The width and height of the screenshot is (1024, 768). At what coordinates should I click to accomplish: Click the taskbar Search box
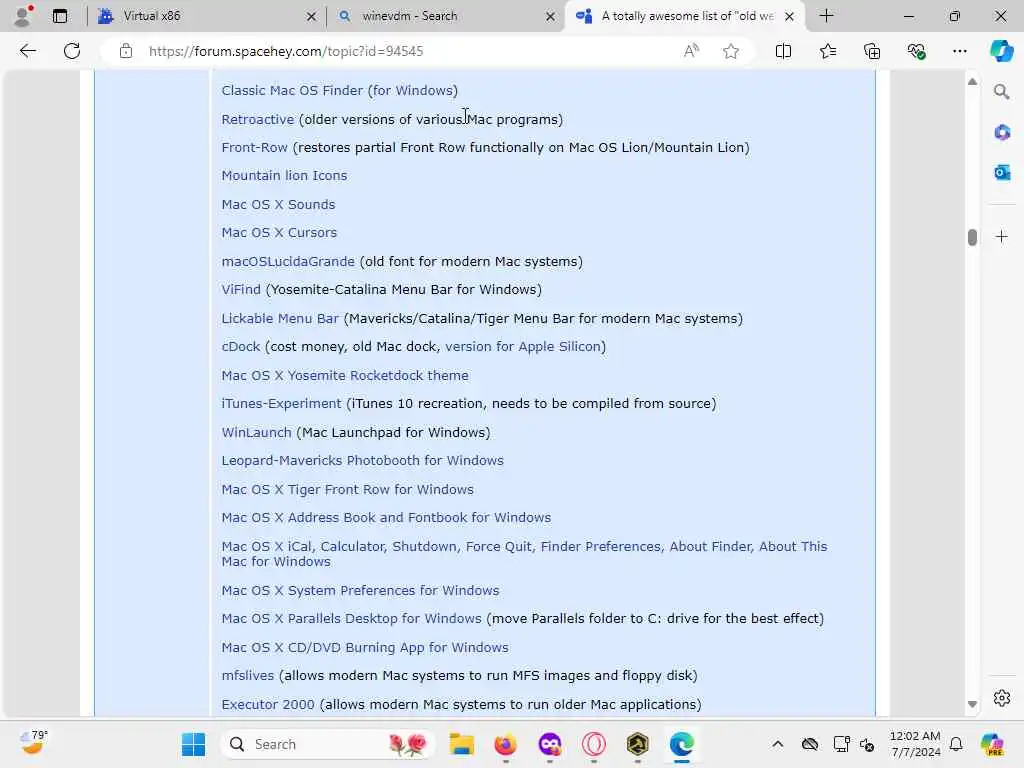tap(328, 744)
